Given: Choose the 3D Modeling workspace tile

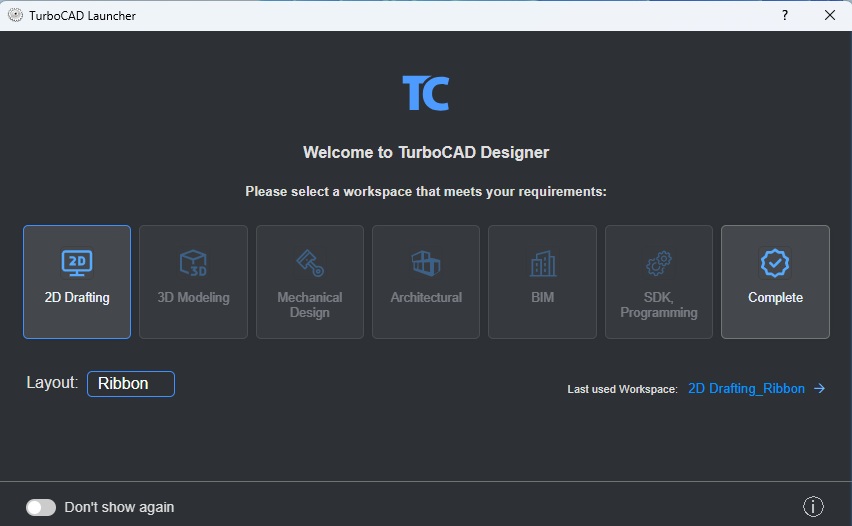Looking at the screenshot, I should 193,282.
